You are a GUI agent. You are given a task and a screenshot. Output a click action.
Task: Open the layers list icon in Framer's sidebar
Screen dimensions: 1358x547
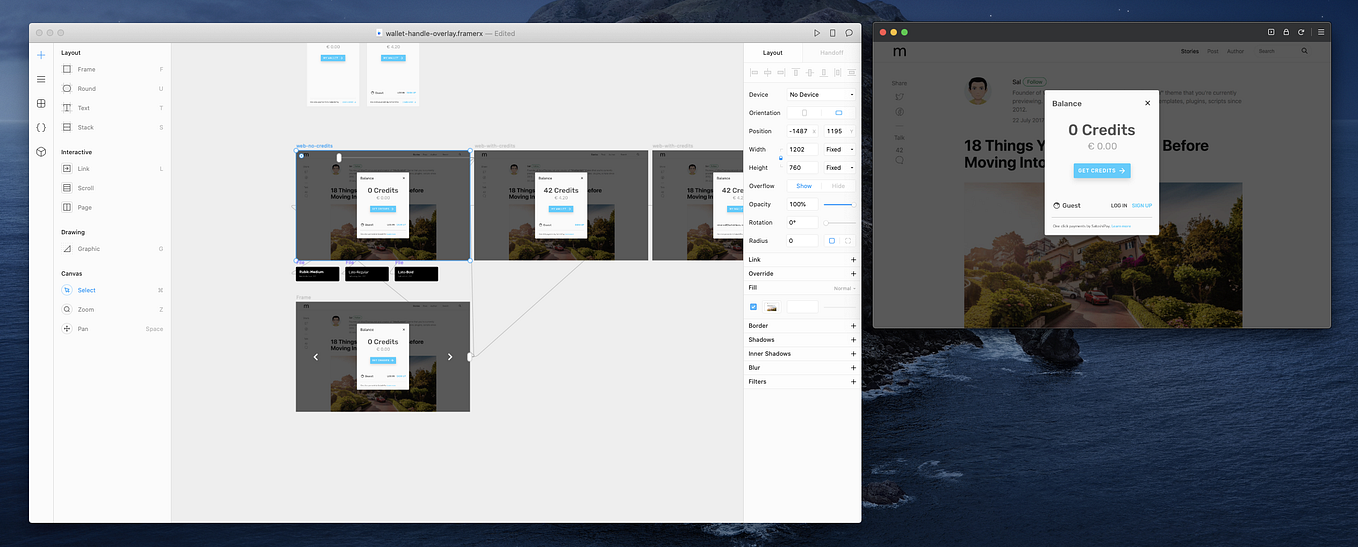click(x=41, y=79)
